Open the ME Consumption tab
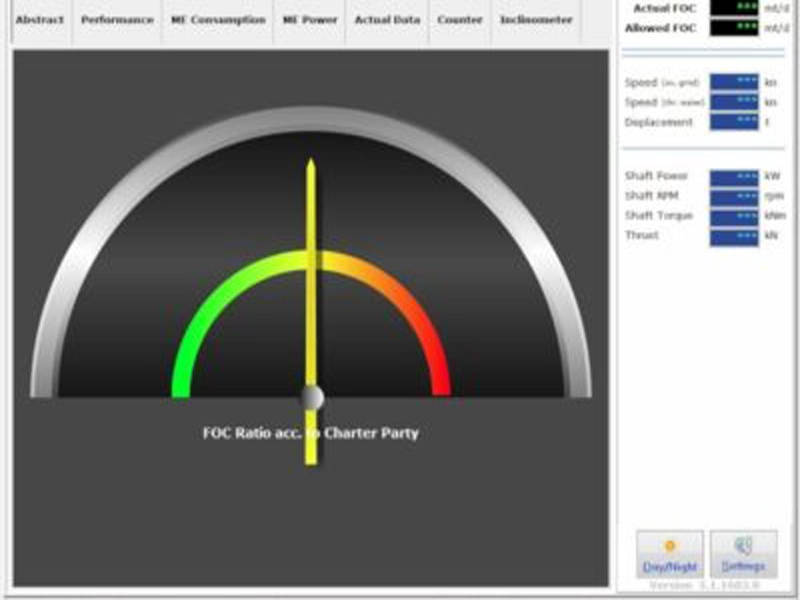 click(218, 20)
